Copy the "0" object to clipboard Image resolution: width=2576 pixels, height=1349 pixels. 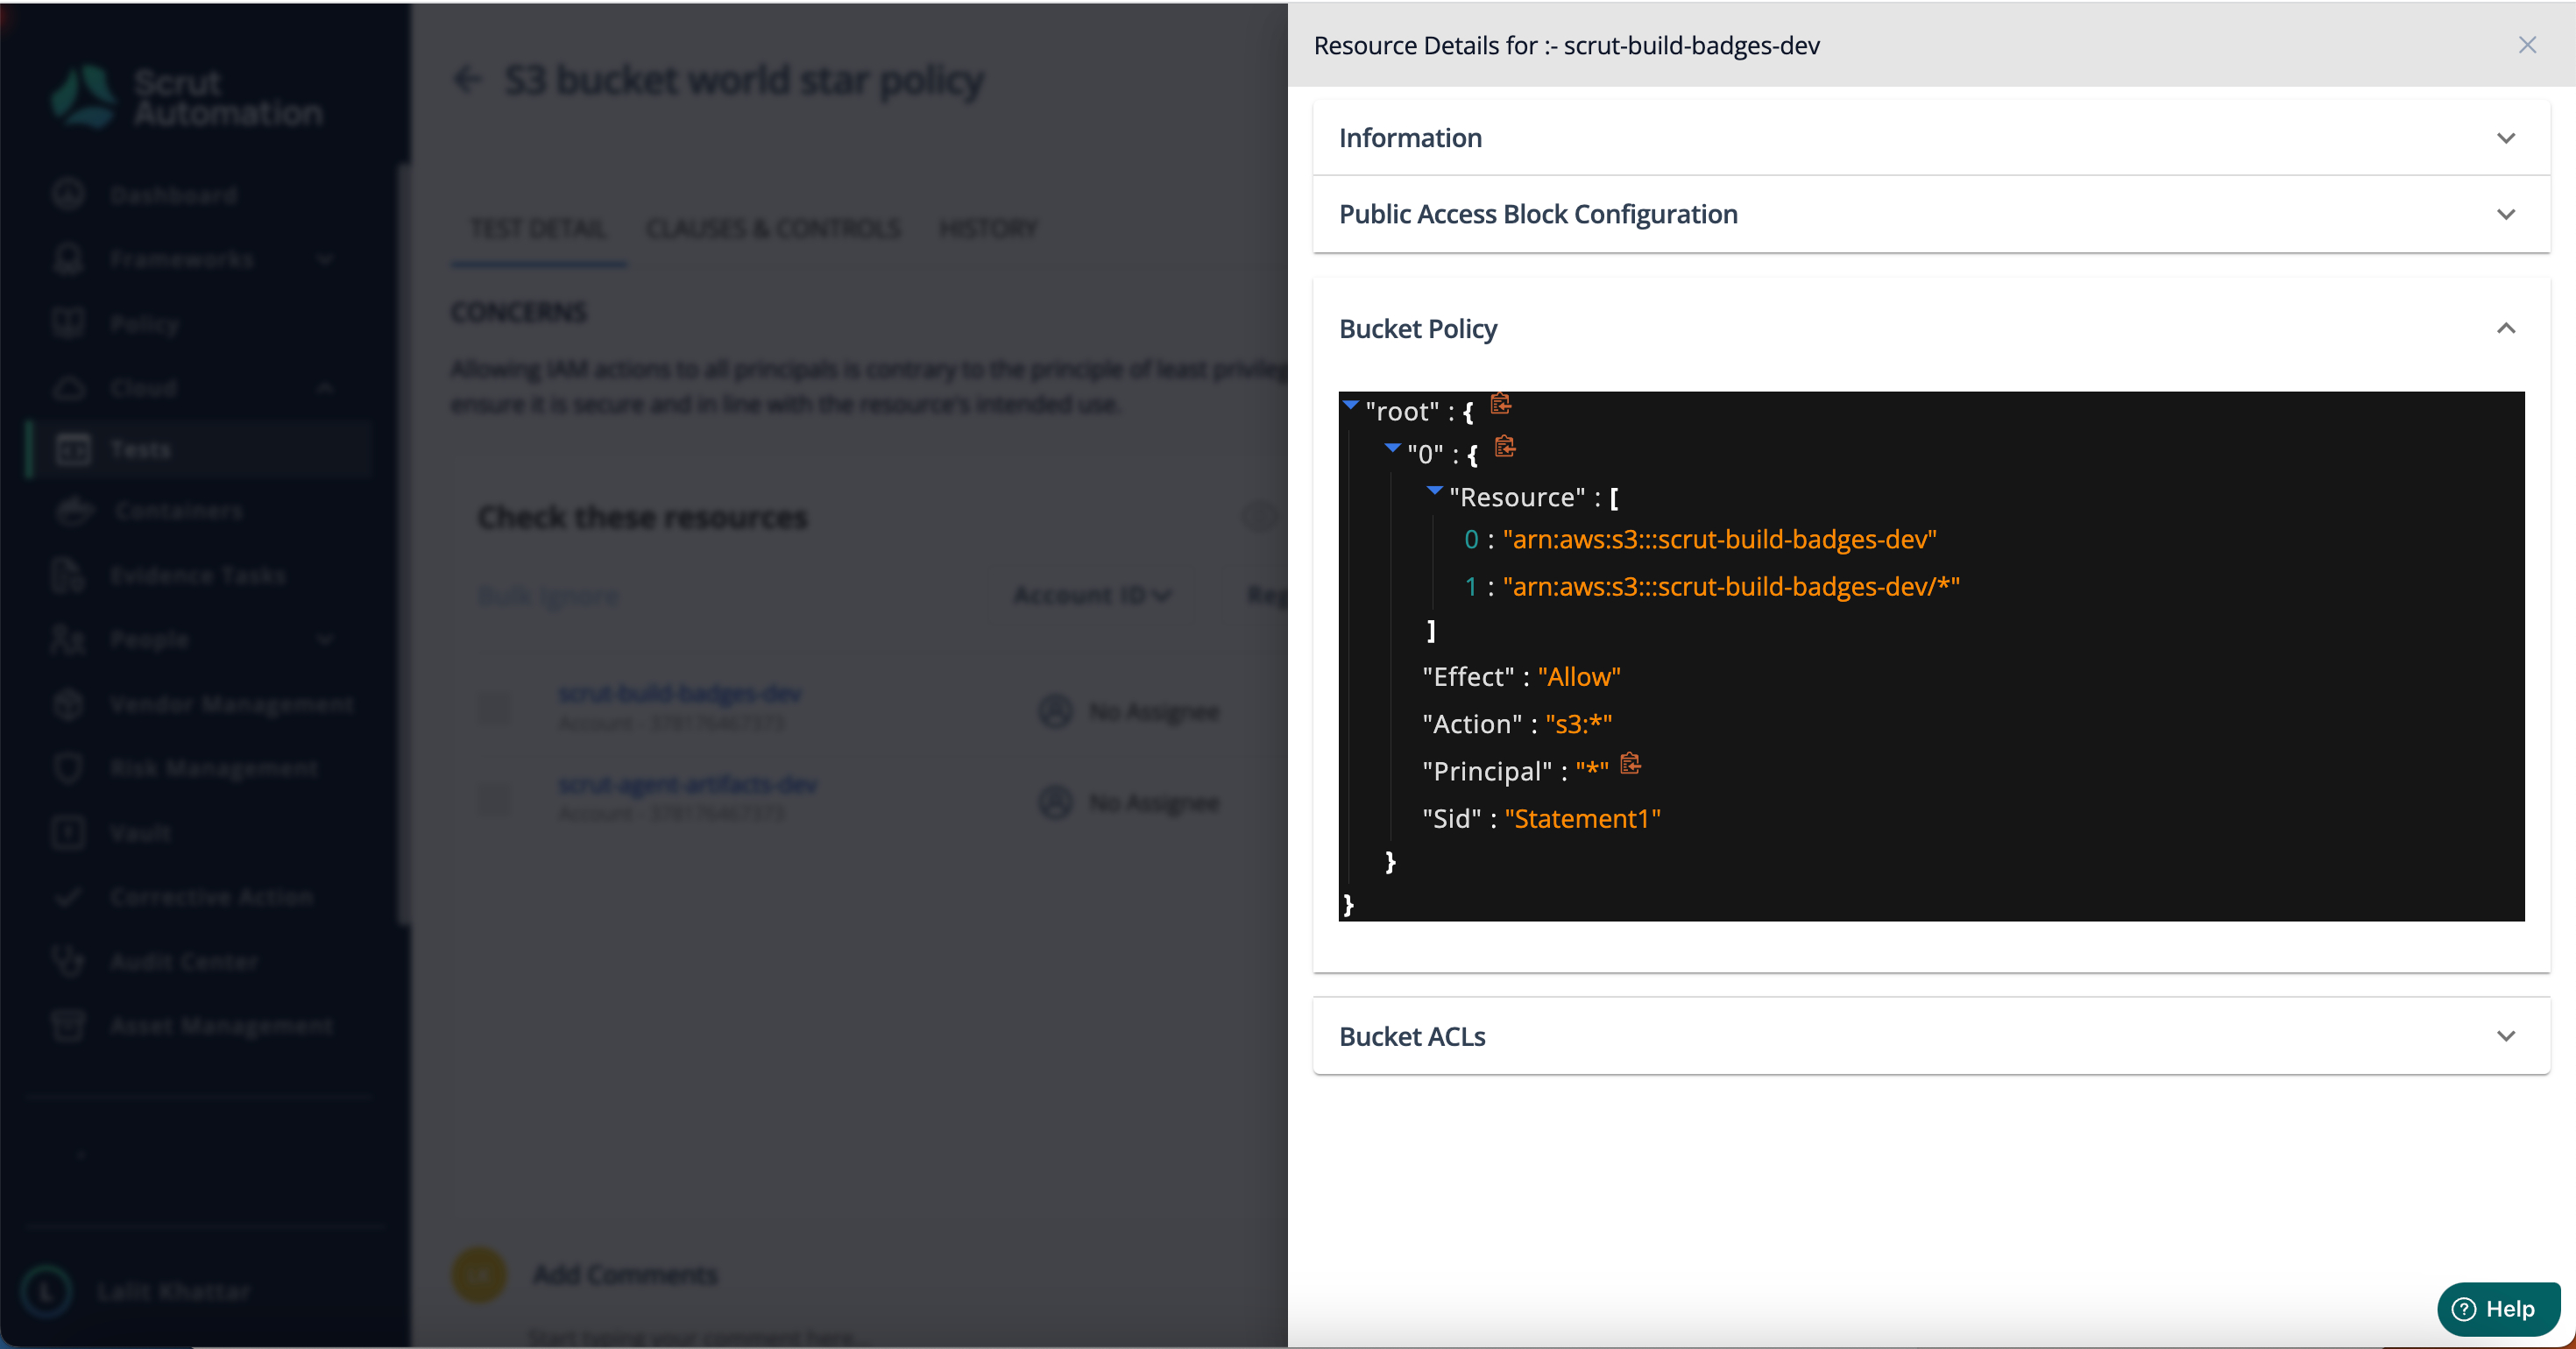point(1505,447)
